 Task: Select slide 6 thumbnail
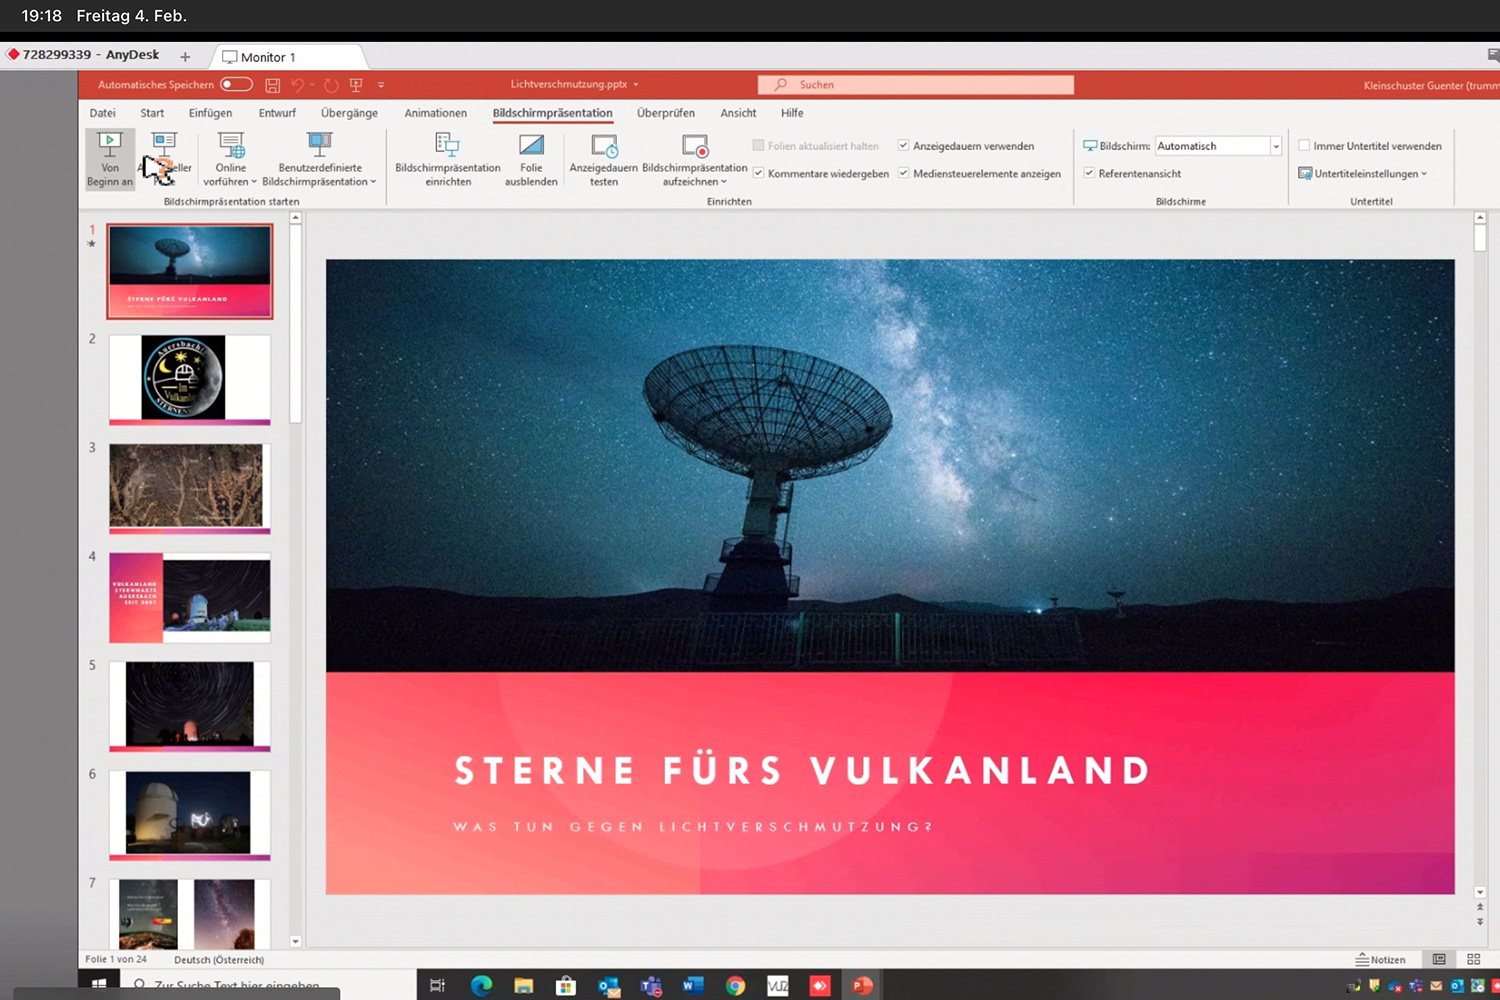[190, 815]
